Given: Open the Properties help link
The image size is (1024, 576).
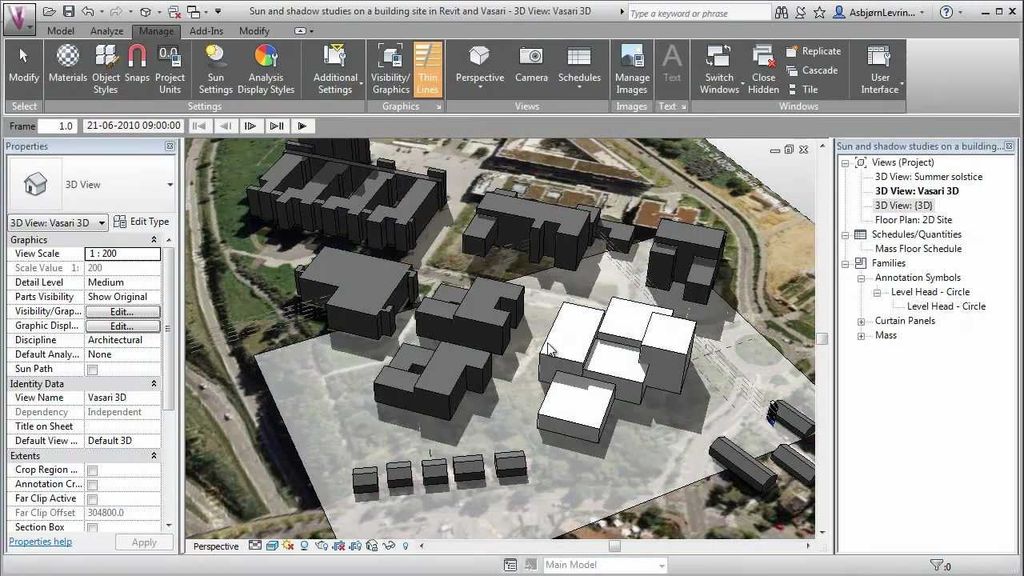Looking at the screenshot, I should [x=40, y=541].
